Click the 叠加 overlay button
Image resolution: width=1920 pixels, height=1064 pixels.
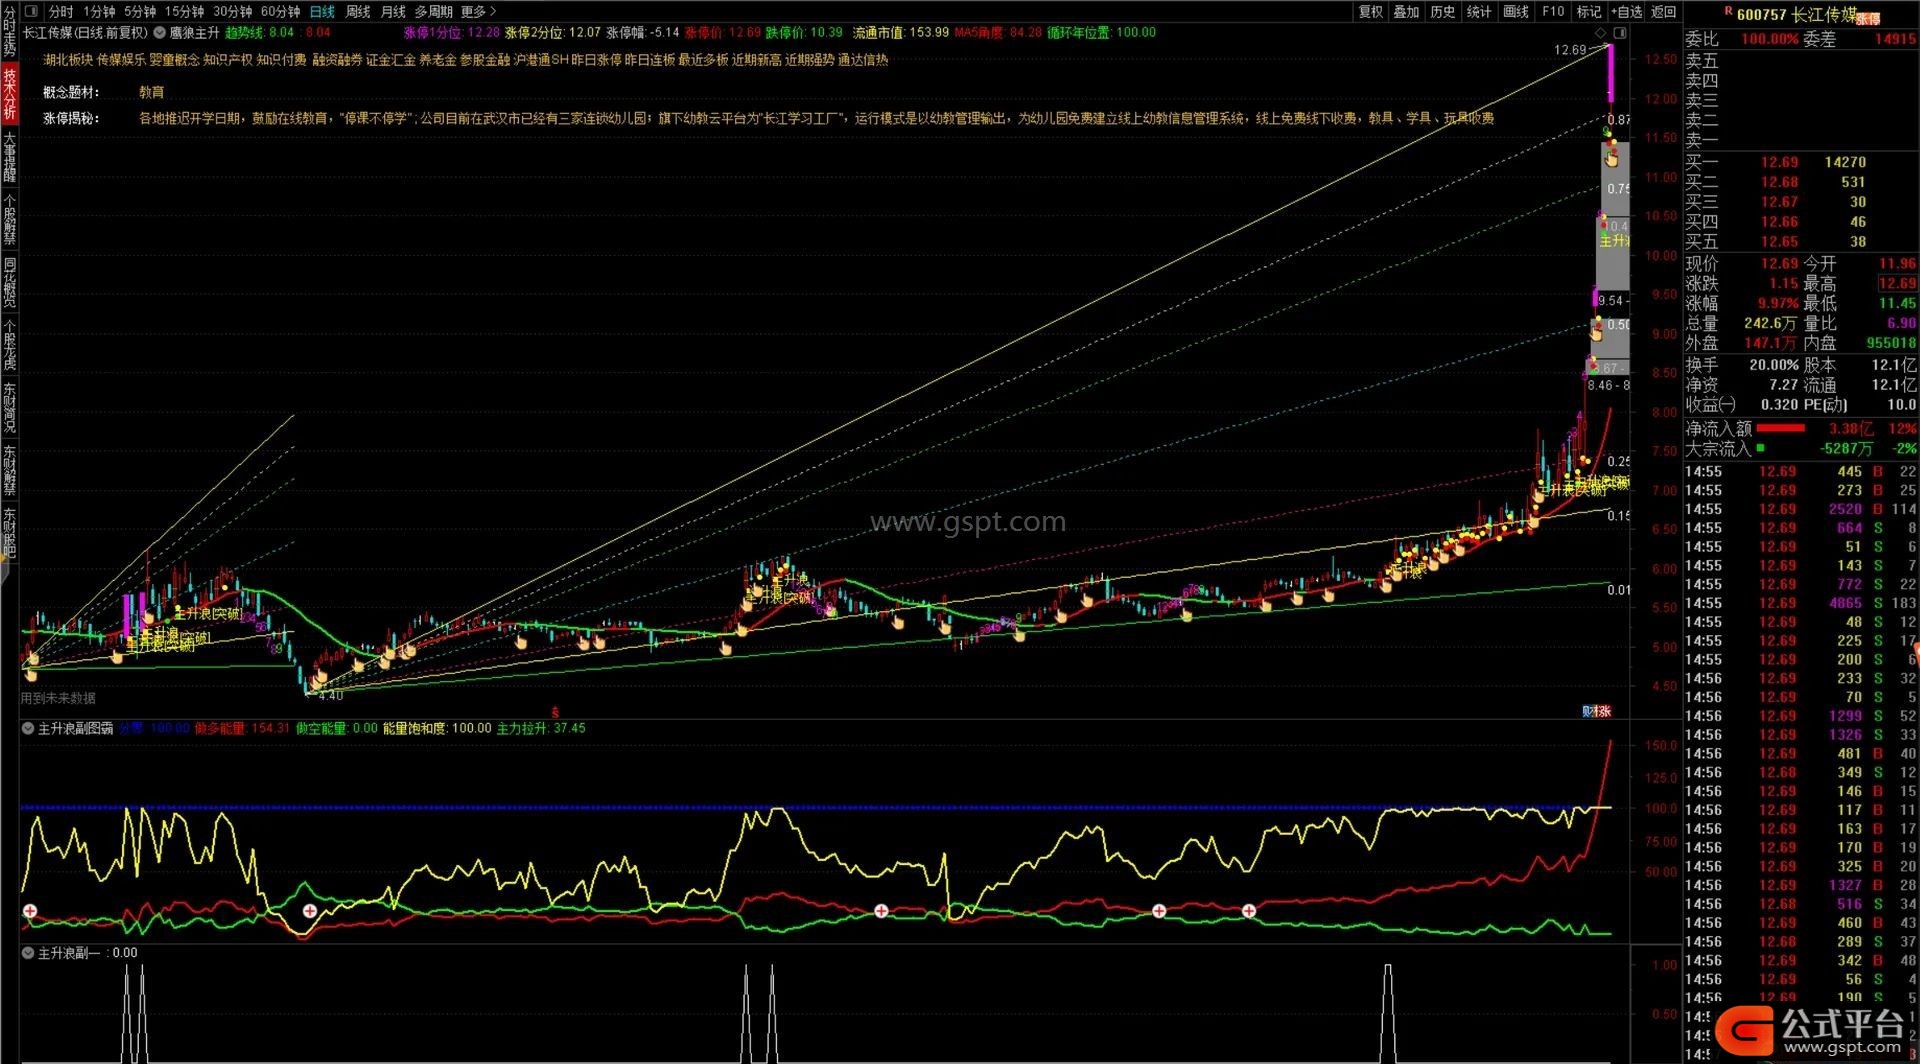pos(1407,11)
